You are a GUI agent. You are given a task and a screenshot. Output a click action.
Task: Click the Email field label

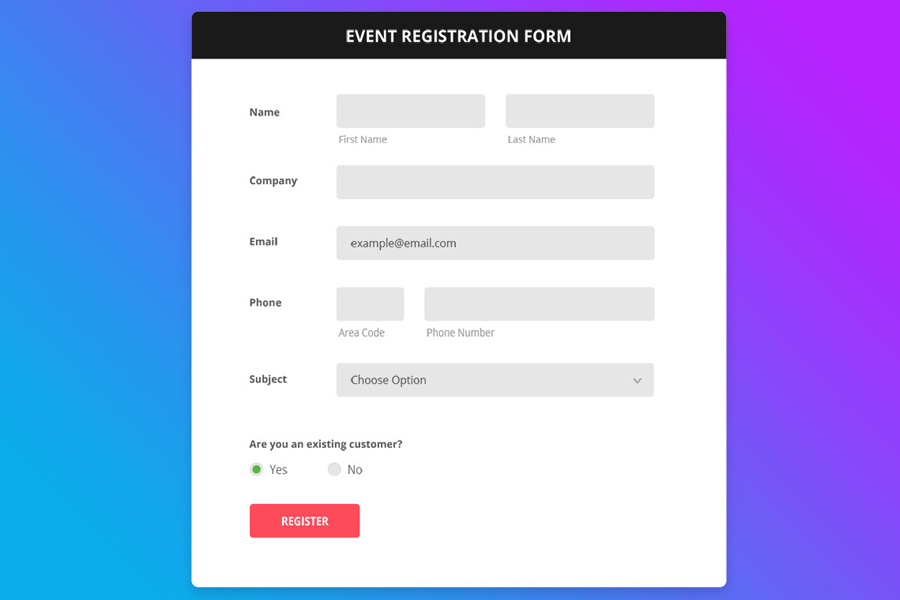263,242
